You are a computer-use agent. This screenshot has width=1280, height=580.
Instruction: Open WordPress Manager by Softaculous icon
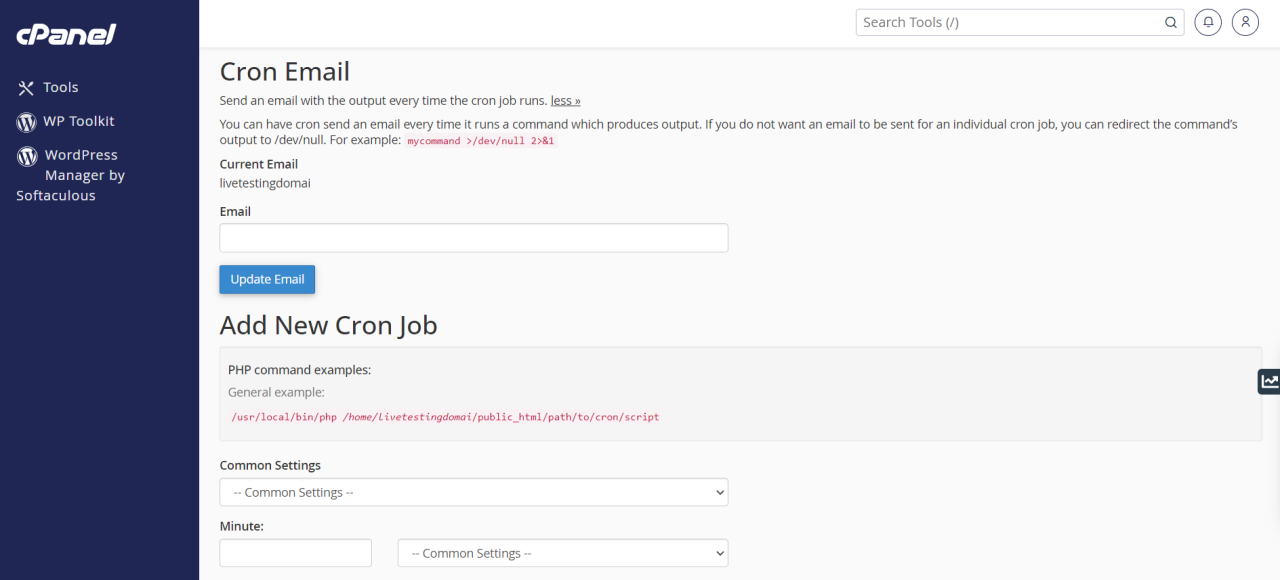[28, 154]
